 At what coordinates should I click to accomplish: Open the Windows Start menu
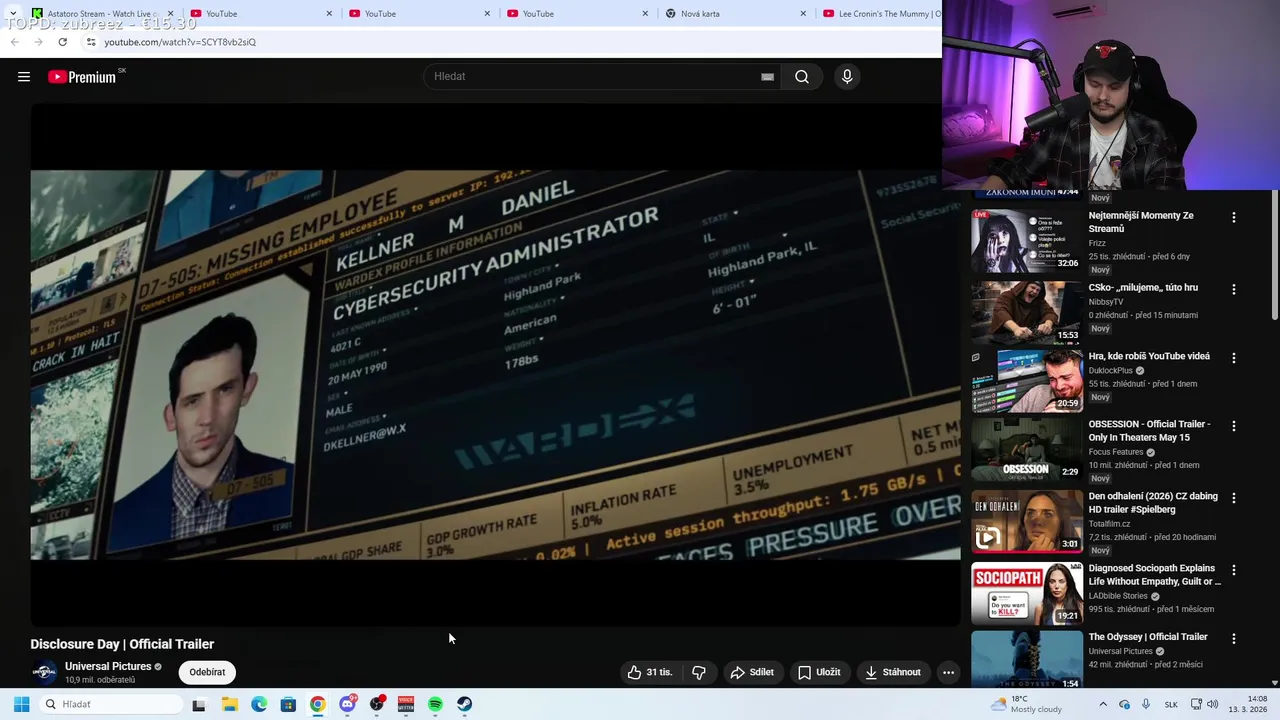21,704
